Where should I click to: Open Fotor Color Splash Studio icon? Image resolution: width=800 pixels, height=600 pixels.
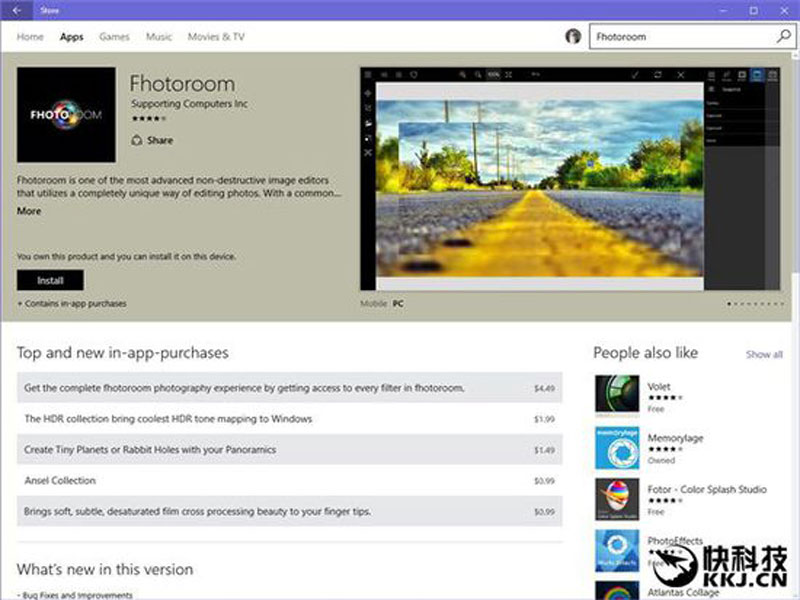click(x=617, y=499)
